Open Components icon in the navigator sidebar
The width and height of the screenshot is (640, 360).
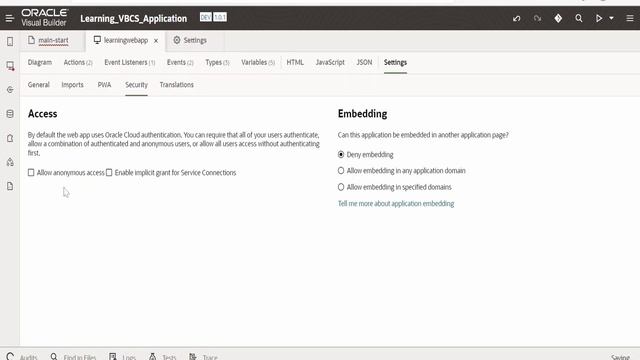coord(10,162)
